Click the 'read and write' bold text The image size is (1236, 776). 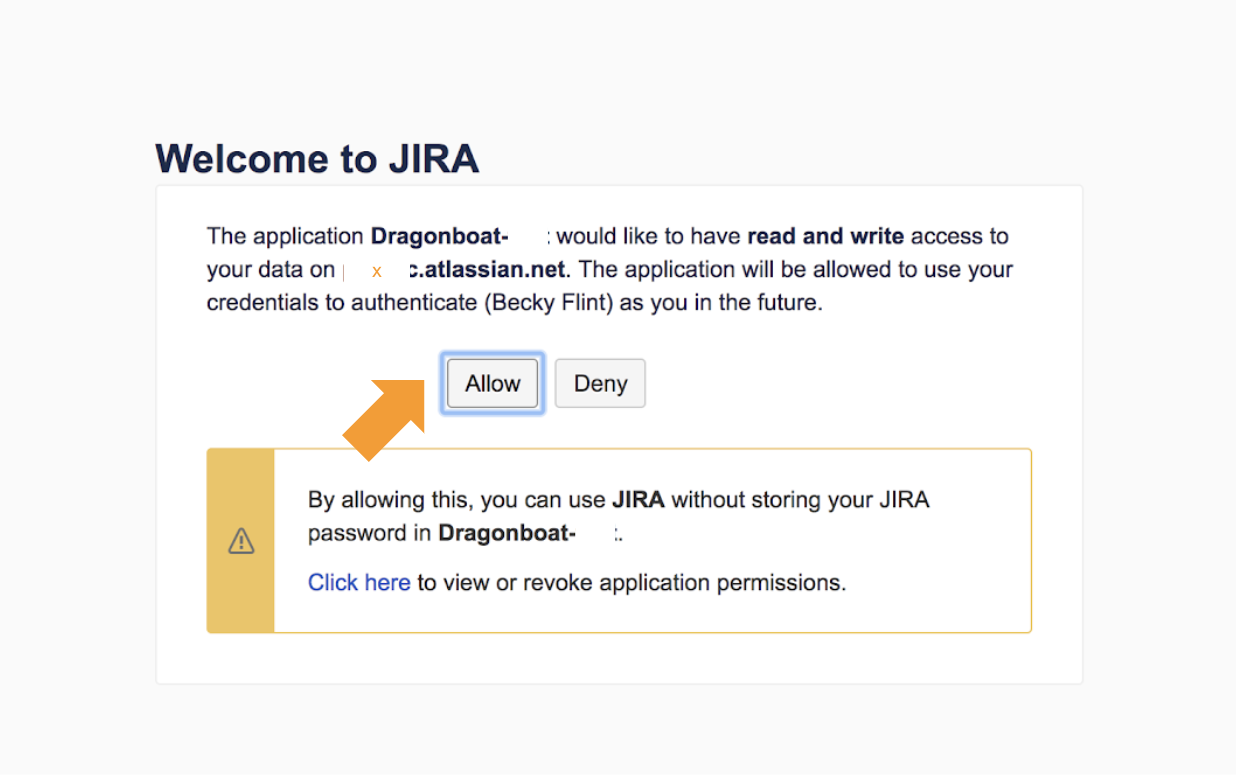coord(826,237)
